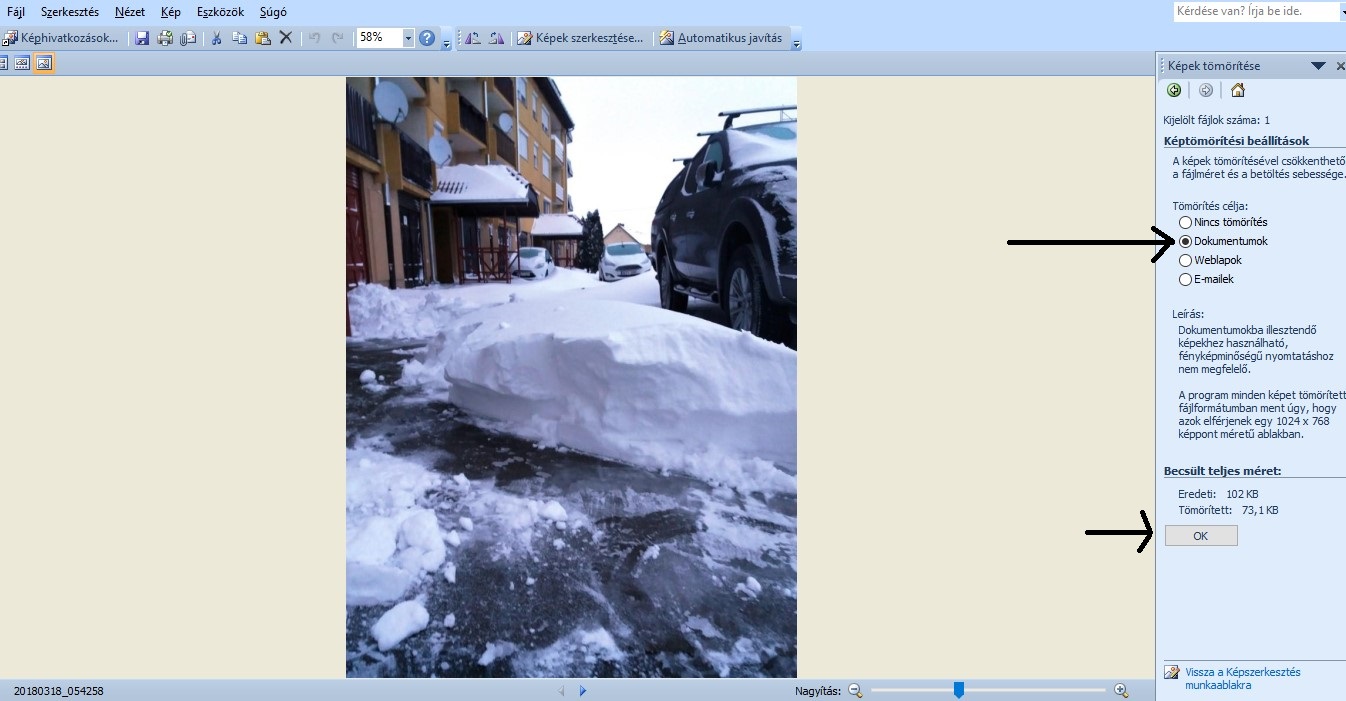The width and height of the screenshot is (1346, 701).
Task: Select the Nincs tömörítés radio button
Action: click(x=1186, y=222)
